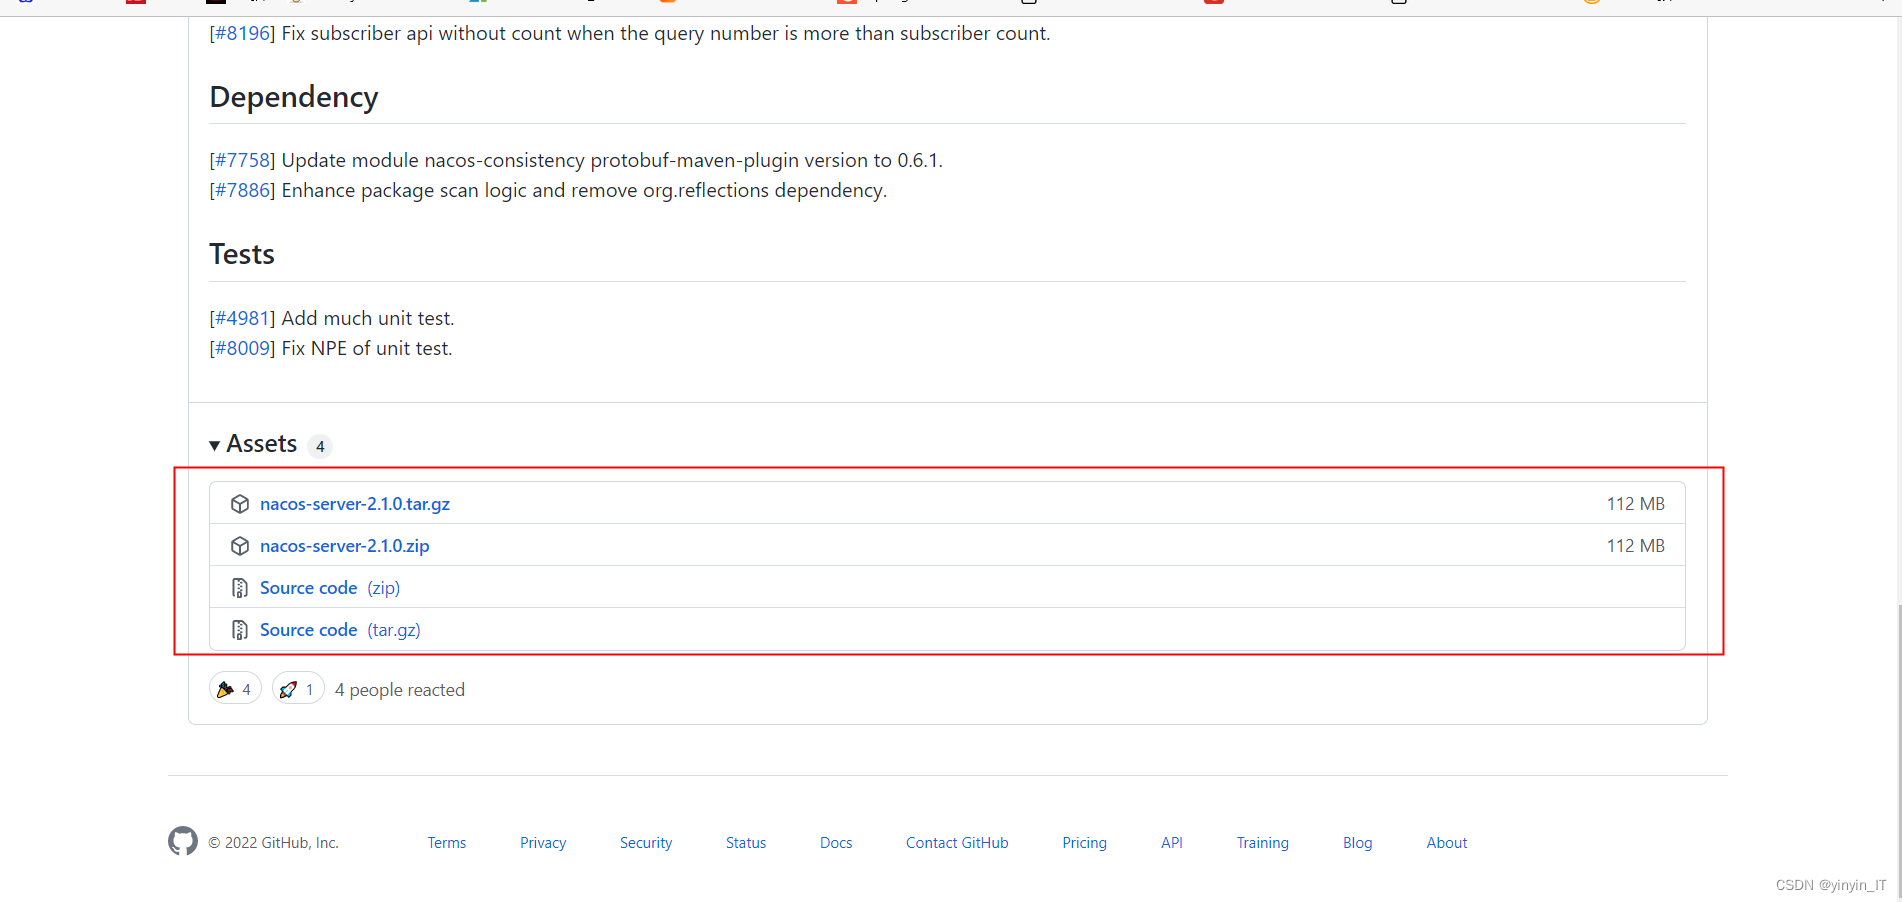Click the GitHub logo in the footer
The width and height of the screenshot is (1902, 902).
(183, 841)
